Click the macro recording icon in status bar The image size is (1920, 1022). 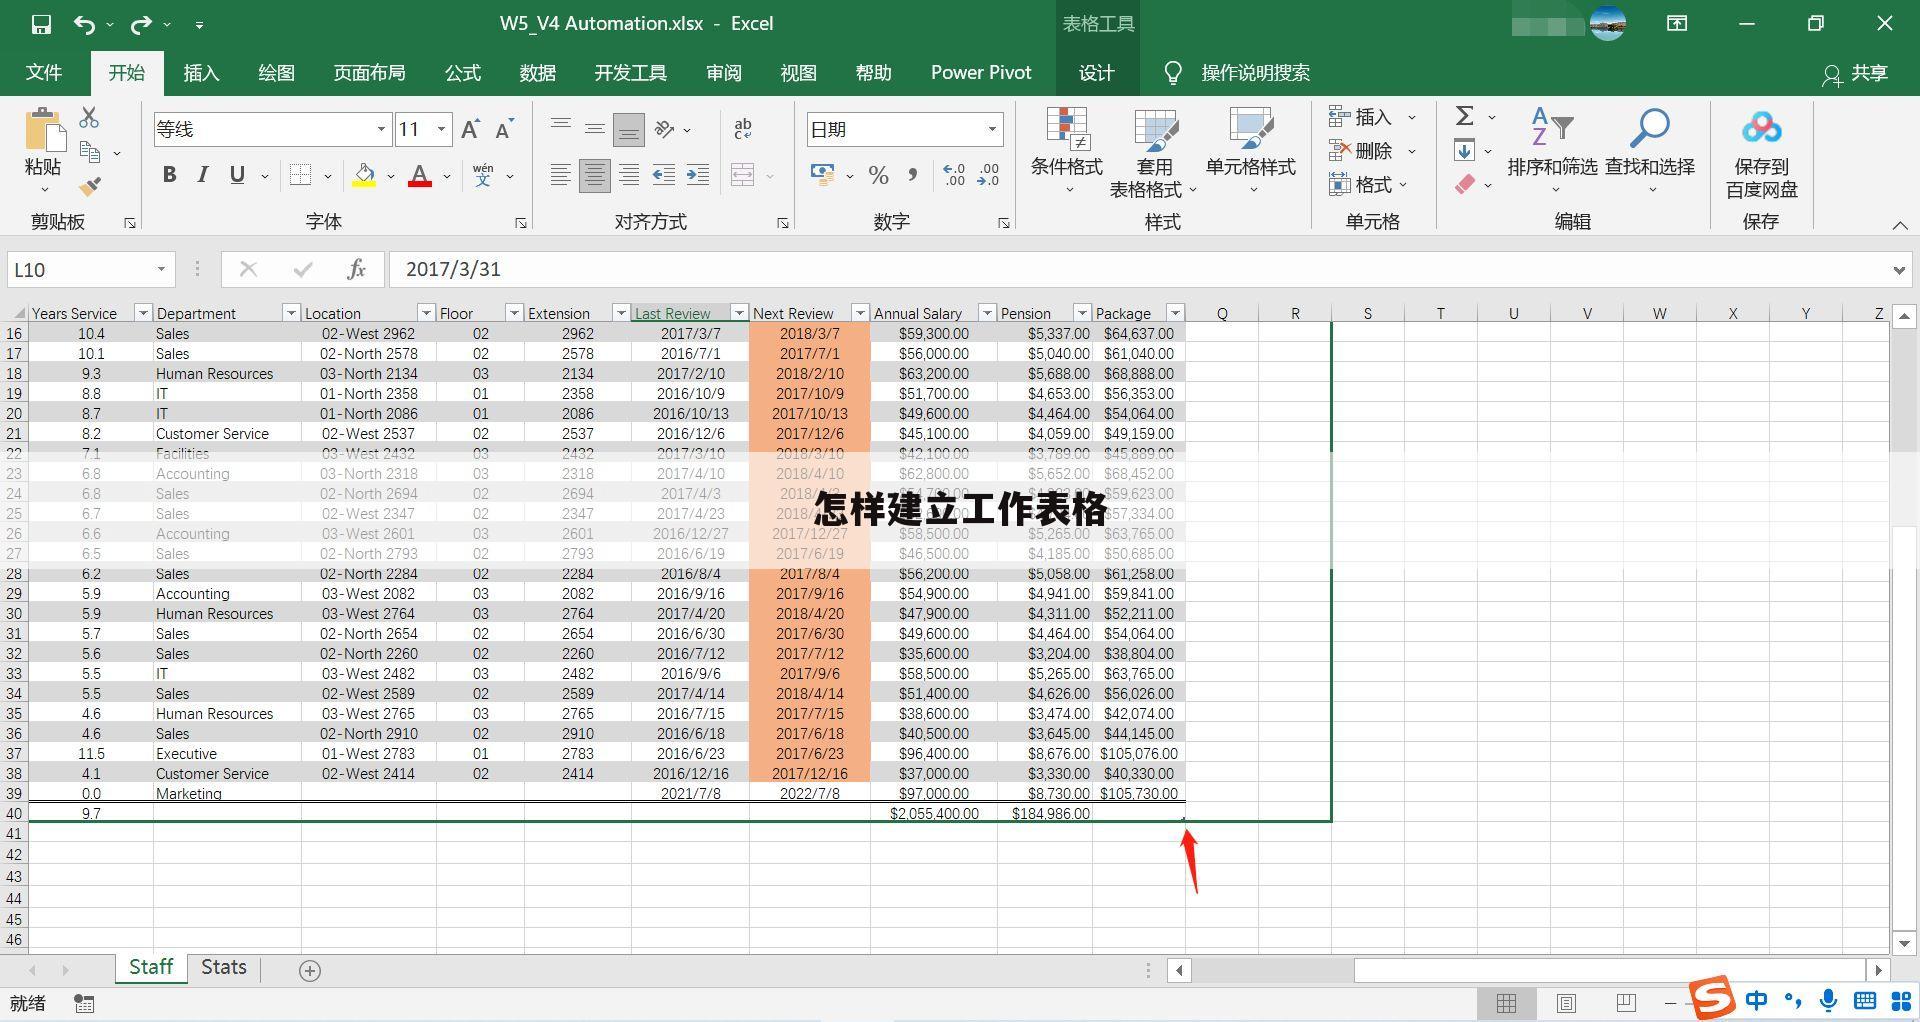coord(85,1003)
